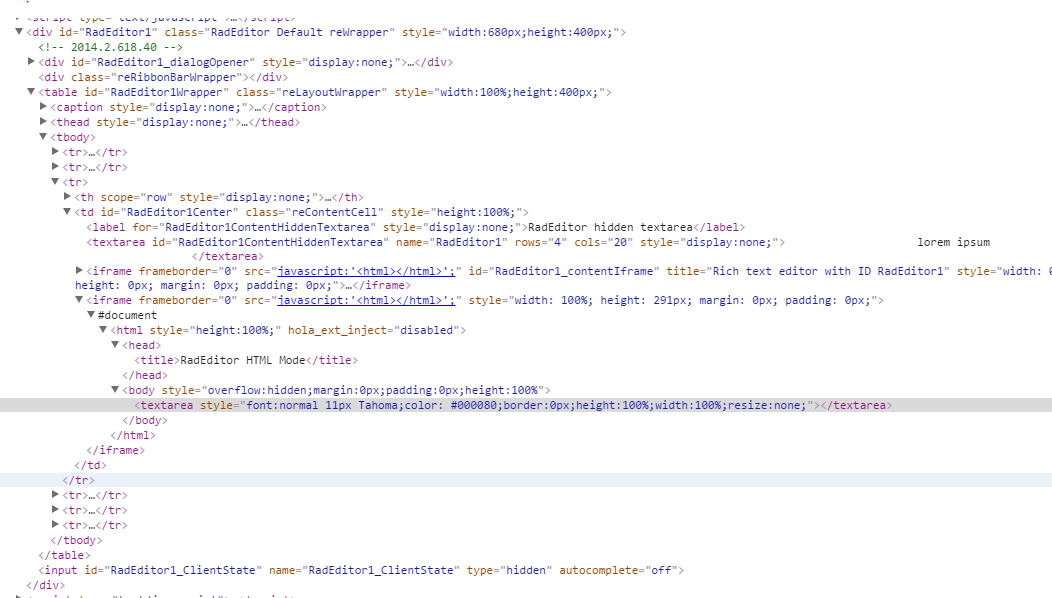Select the closing </td> tag row
Viewport: 1052px width, 598px height.
point(91,465)
